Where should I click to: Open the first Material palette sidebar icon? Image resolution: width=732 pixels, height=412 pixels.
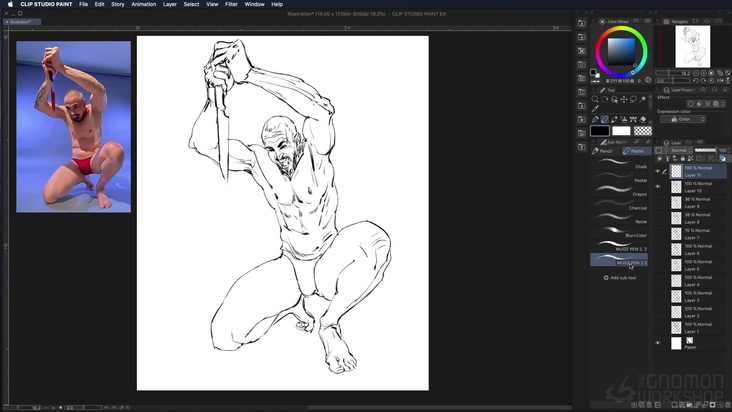582,23
